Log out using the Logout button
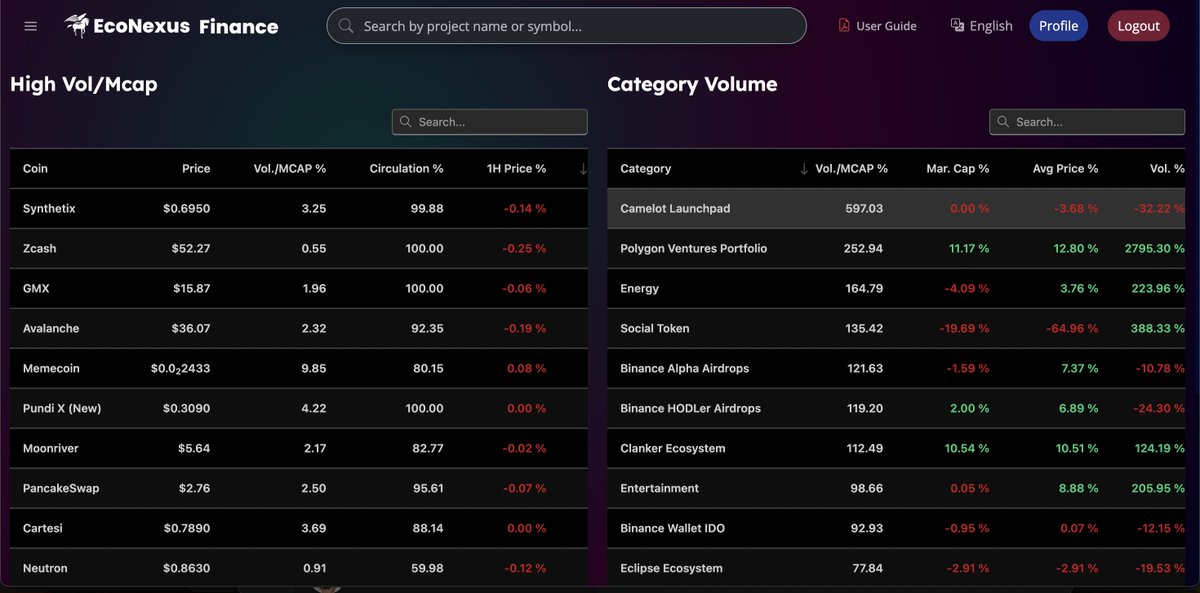 coord(1138,25)
